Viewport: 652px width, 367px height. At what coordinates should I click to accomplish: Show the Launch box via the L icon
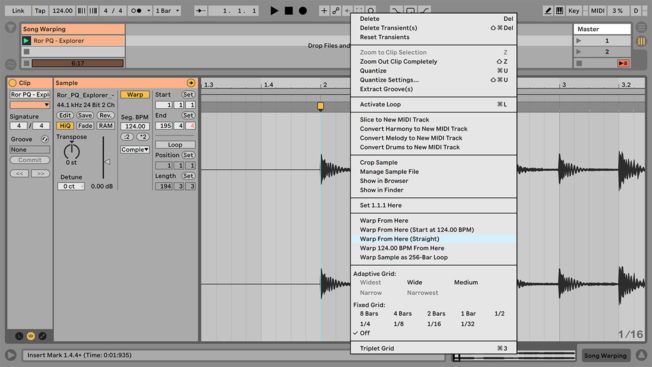click(19, 336)
